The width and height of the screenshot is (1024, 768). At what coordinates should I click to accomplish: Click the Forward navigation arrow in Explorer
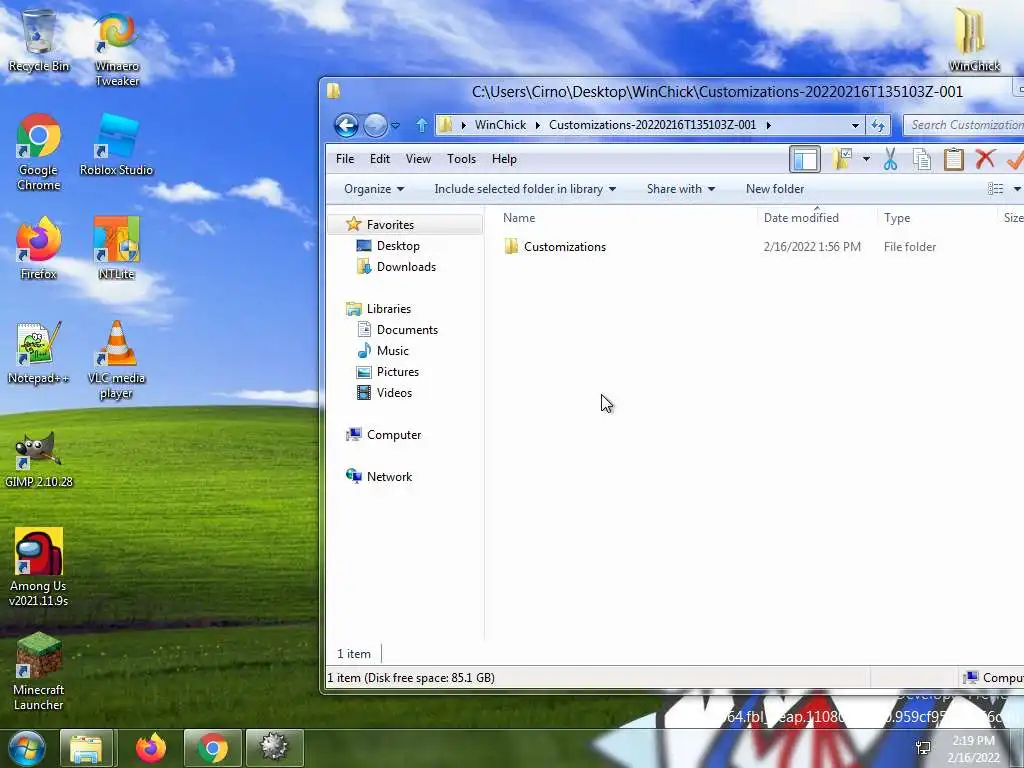click(375, 125)
